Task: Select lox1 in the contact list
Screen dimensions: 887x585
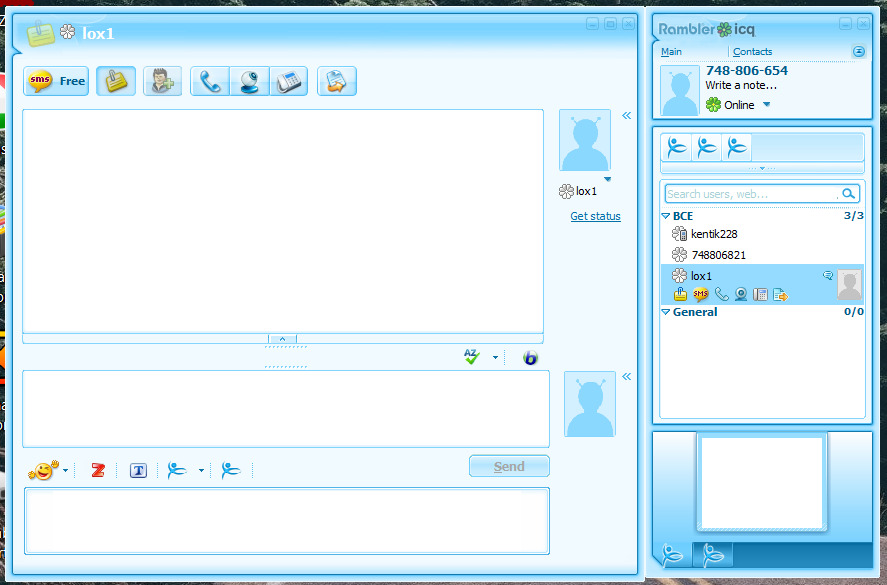Action: click(x=762, y=285)
